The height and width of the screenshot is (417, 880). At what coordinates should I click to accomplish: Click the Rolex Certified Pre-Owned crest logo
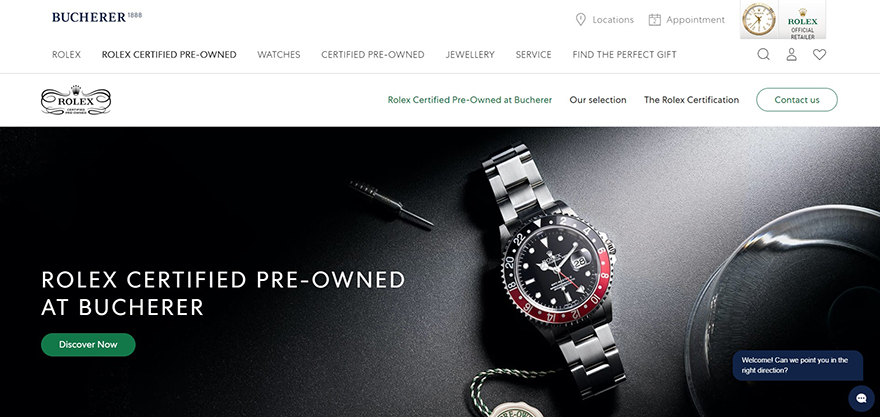coord(76,100)
